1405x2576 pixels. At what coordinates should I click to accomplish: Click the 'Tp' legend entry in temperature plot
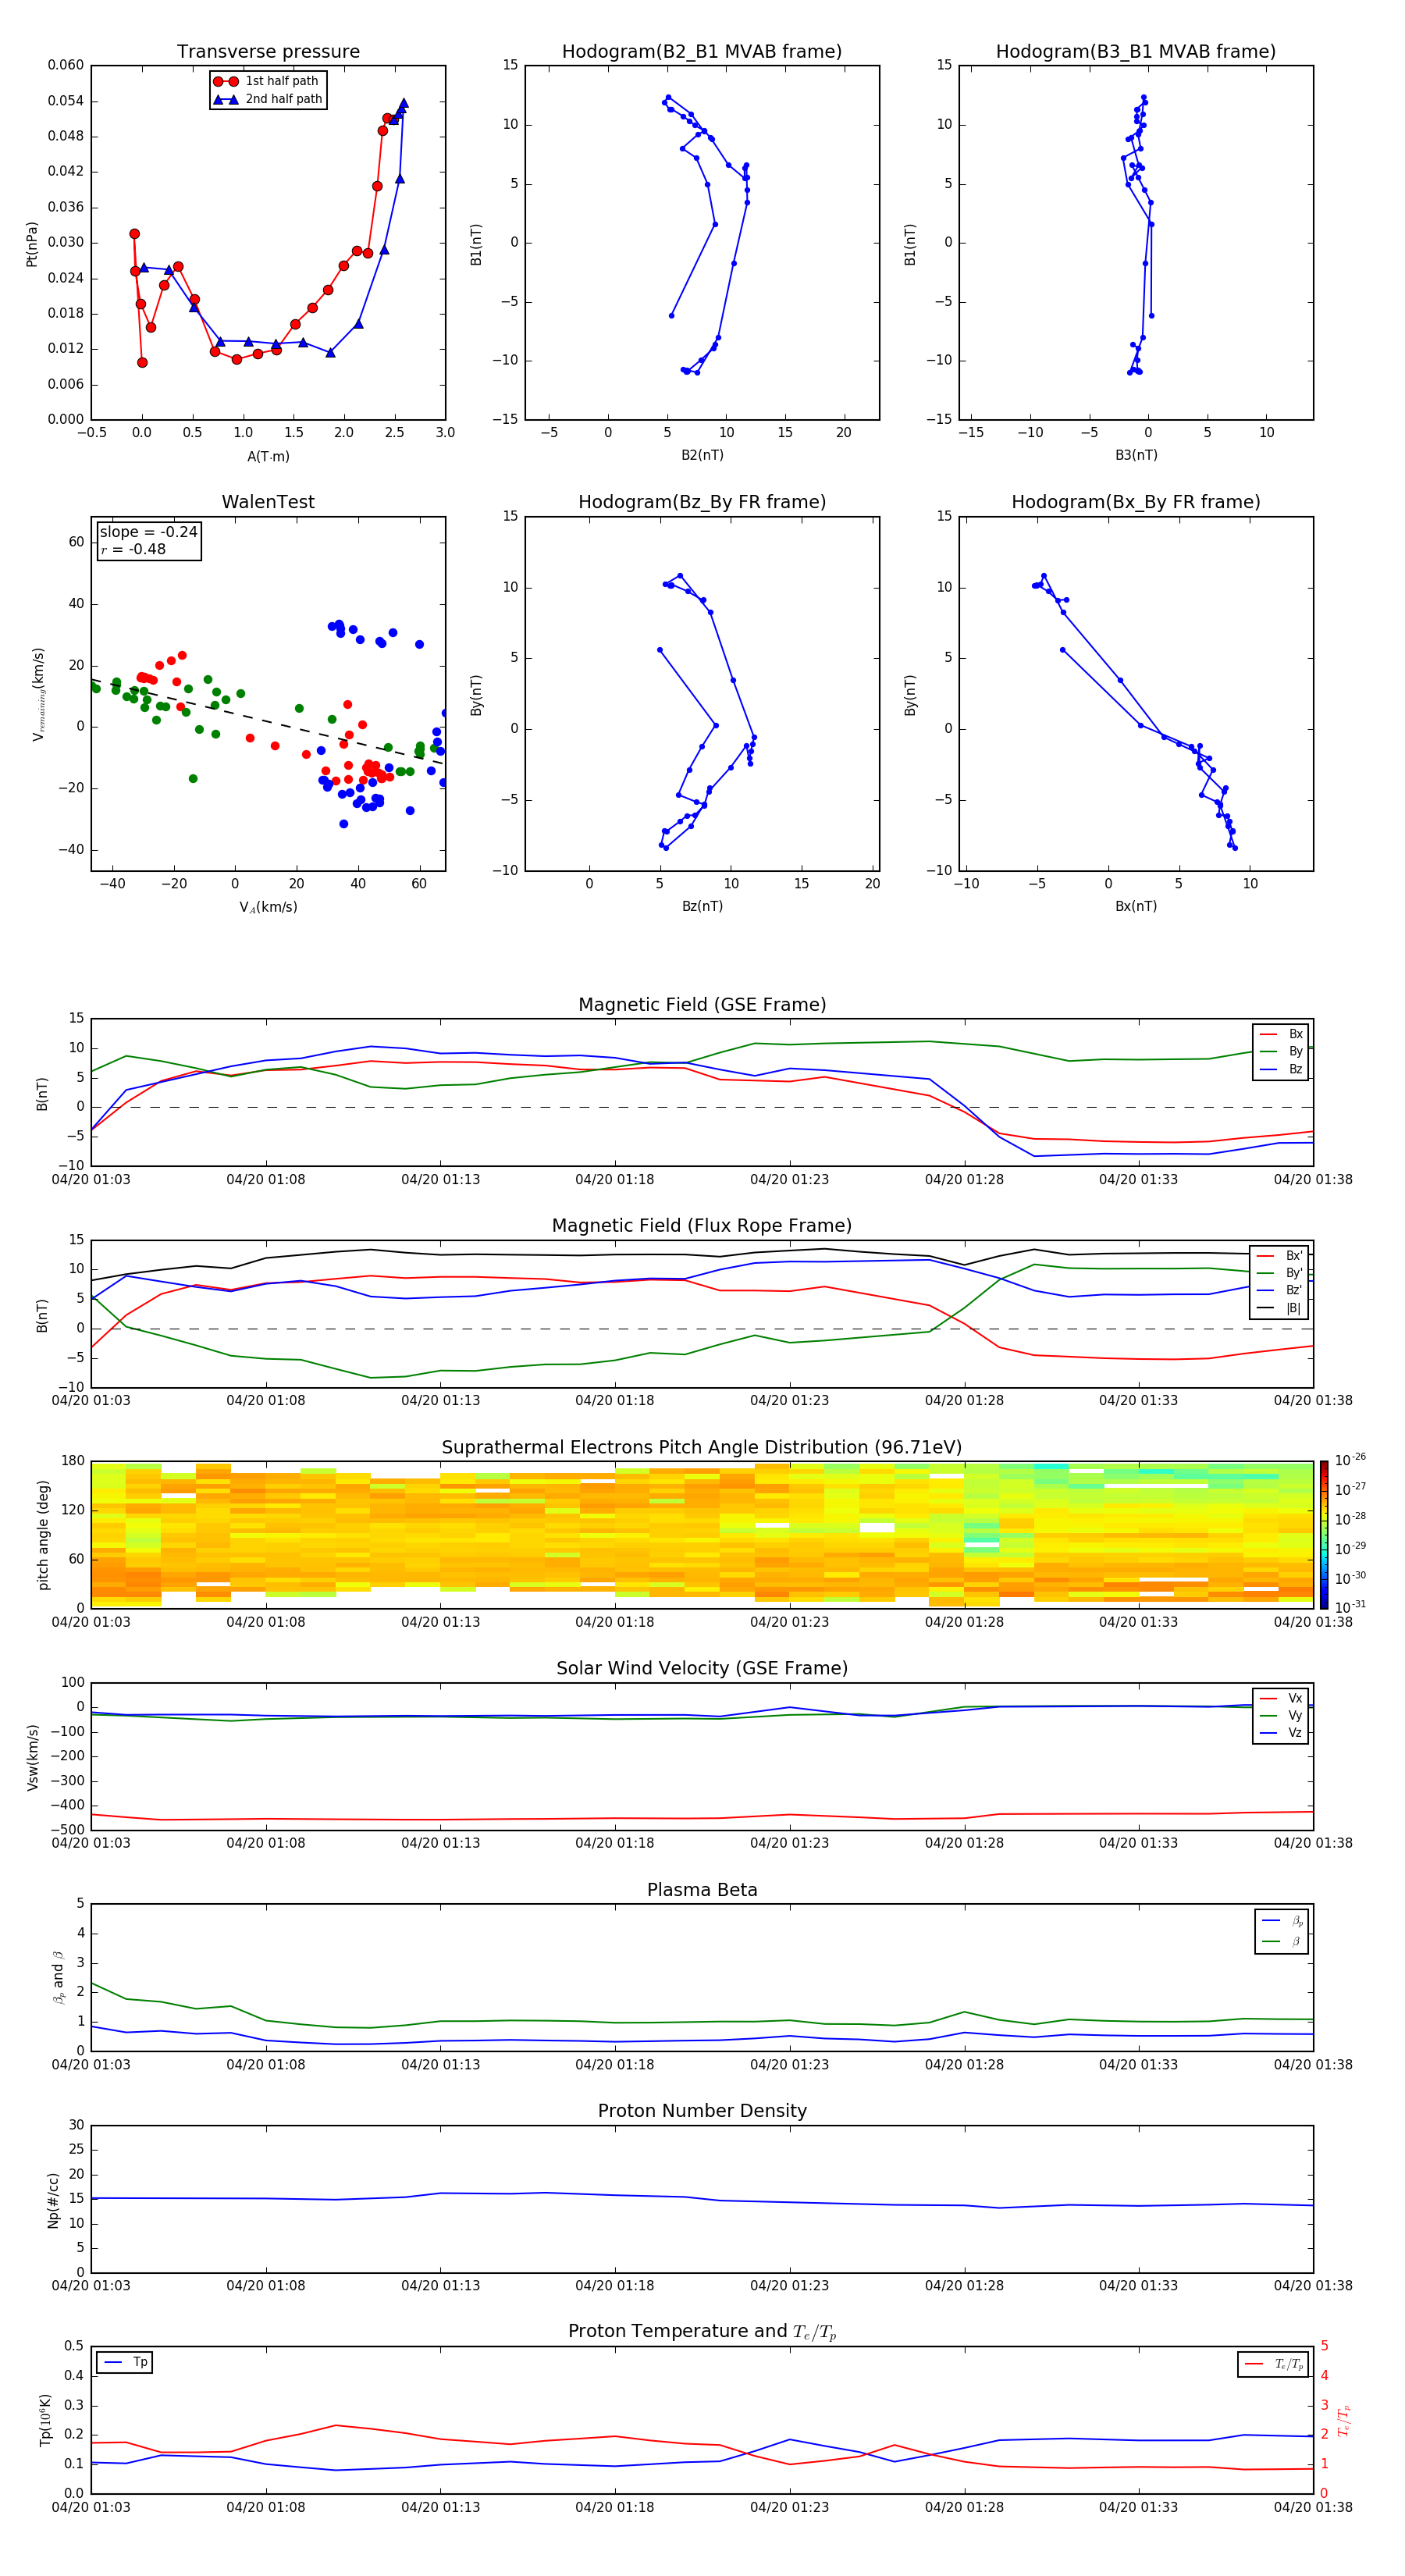coord(125,2362)
